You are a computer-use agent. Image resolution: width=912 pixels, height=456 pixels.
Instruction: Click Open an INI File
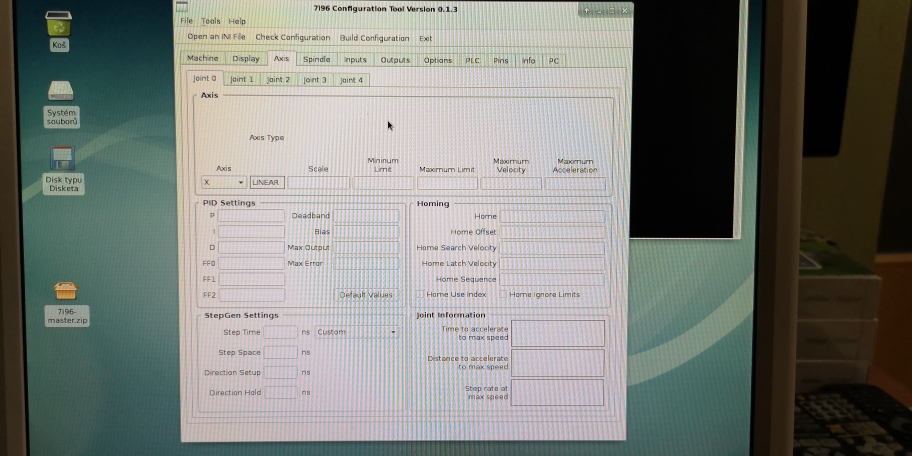pos(216,38)
